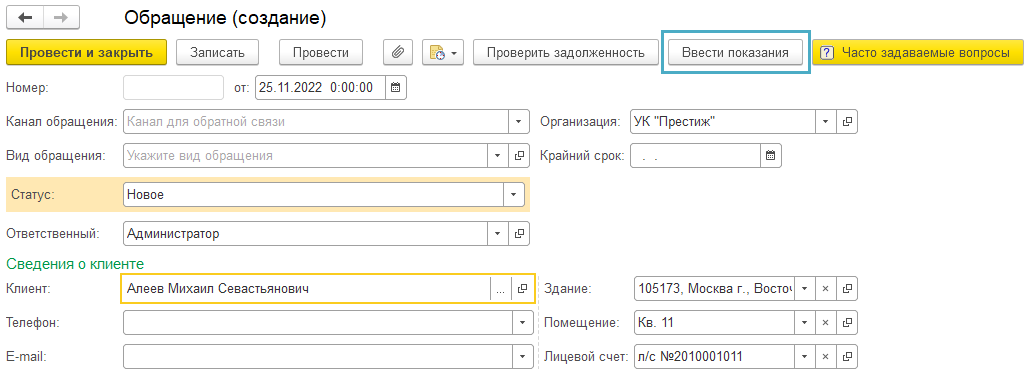This screenshot has width=1033, height=378.
Task: Open the Помещение record with its open icon
Action: [847, 323]
